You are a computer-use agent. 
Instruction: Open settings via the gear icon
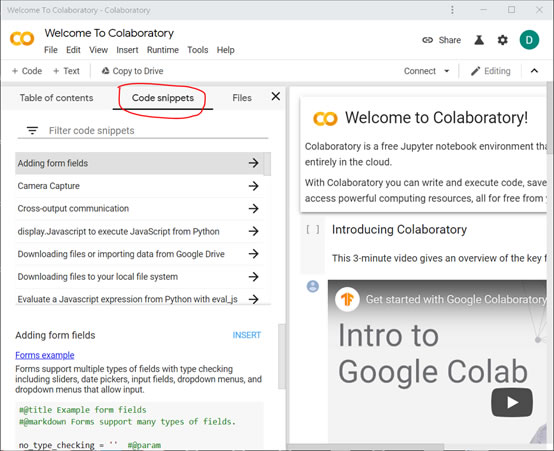coord(502,40)
